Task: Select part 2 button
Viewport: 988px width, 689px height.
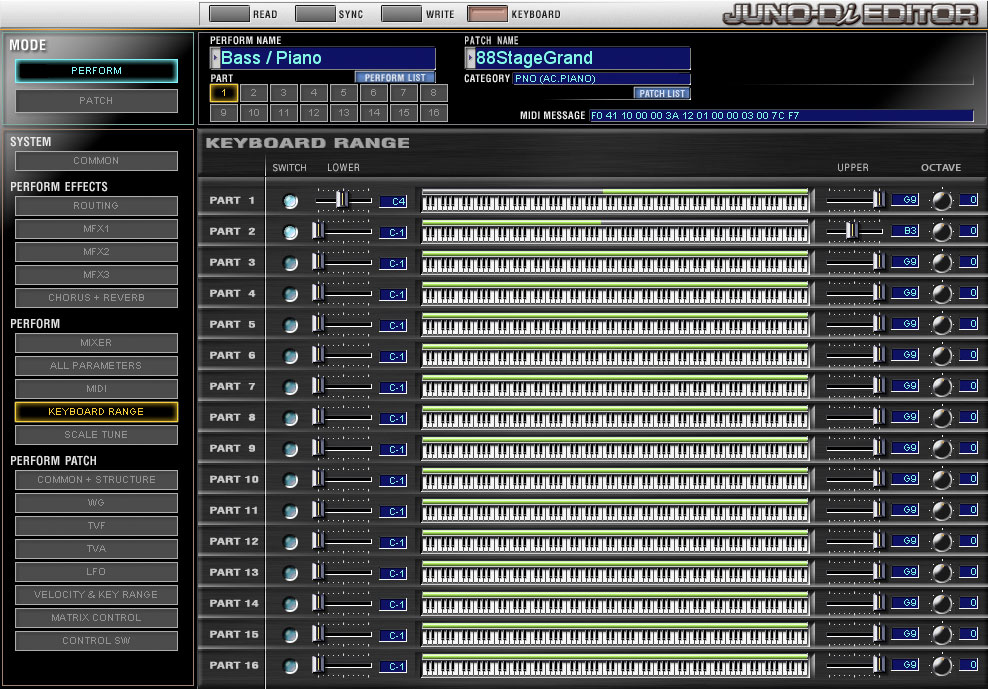Action: 253,93
